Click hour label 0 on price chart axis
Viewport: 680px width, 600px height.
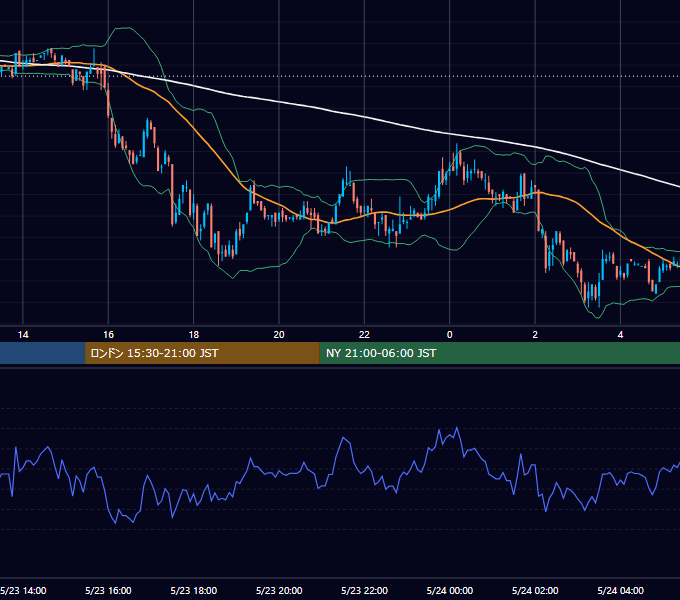450,335
